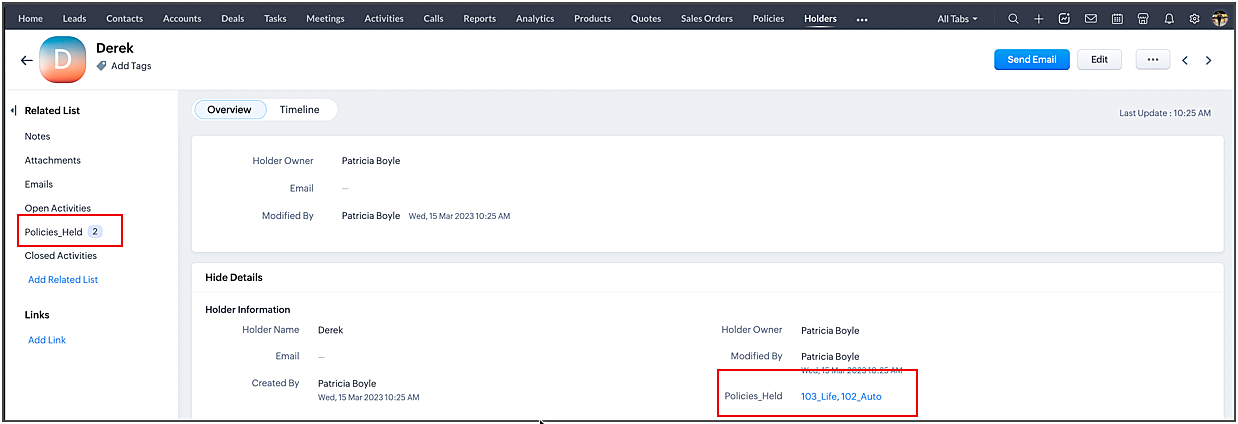The height and width of the screenshot is (424, 1238).
Task: Open the Analytics module
Action: 535,19
